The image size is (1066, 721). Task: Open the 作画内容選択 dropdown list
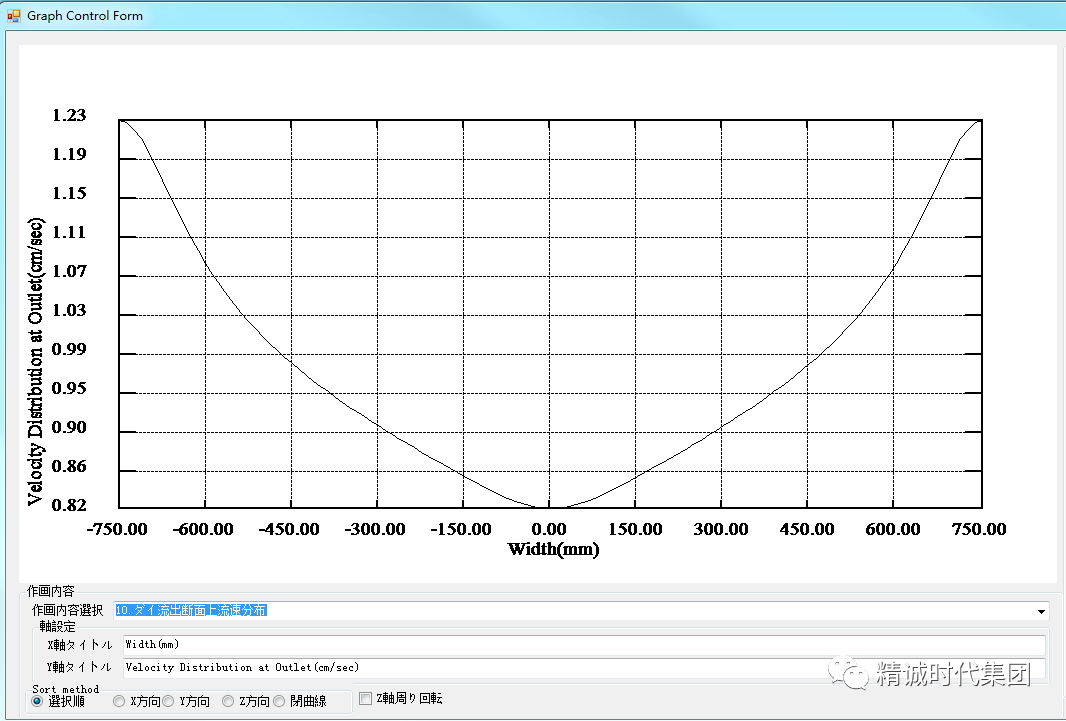(x=1041, y=611)
